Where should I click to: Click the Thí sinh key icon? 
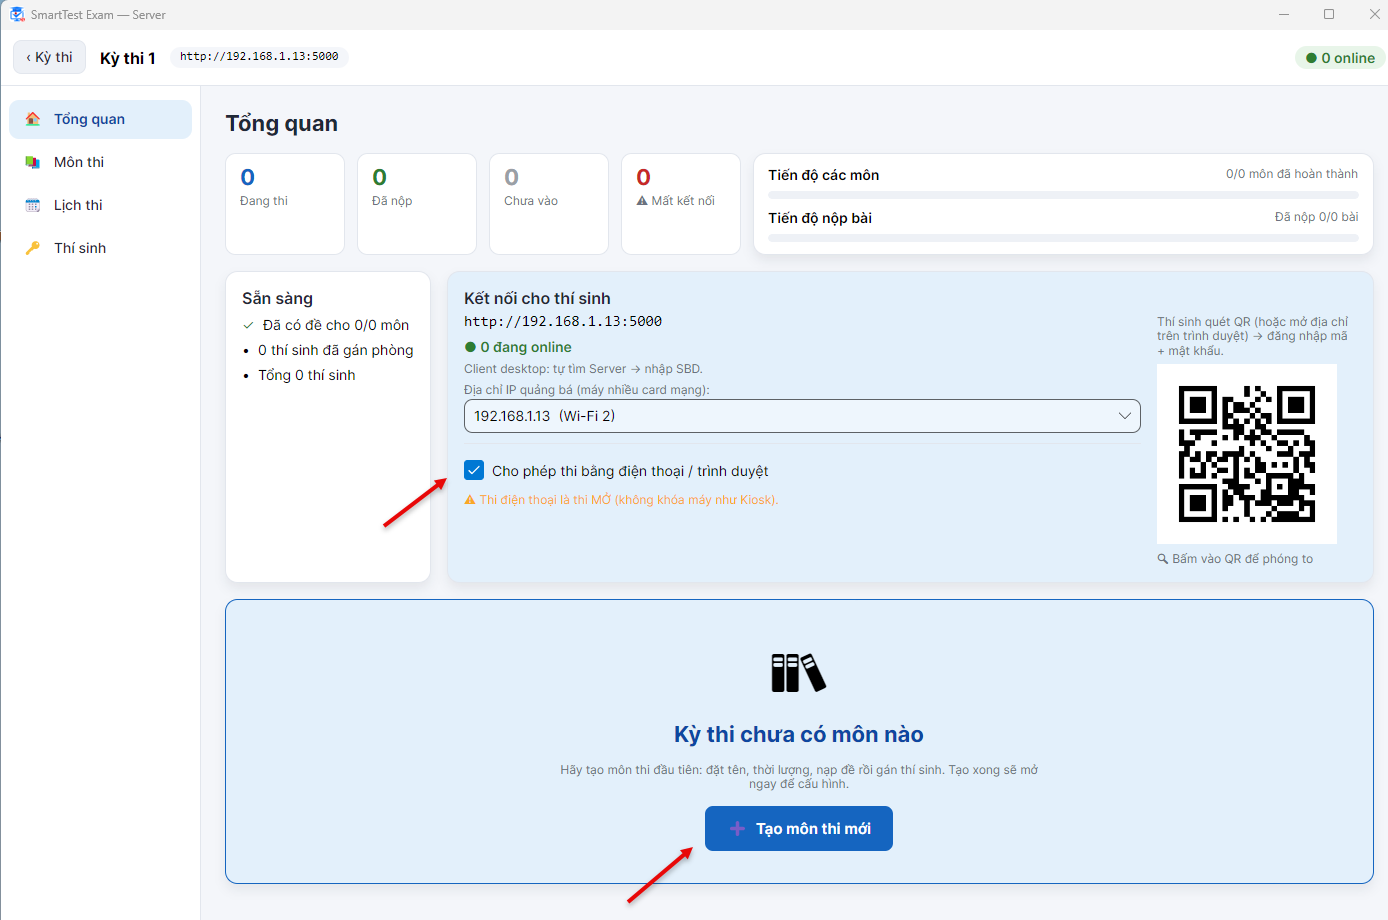[33, 248]
